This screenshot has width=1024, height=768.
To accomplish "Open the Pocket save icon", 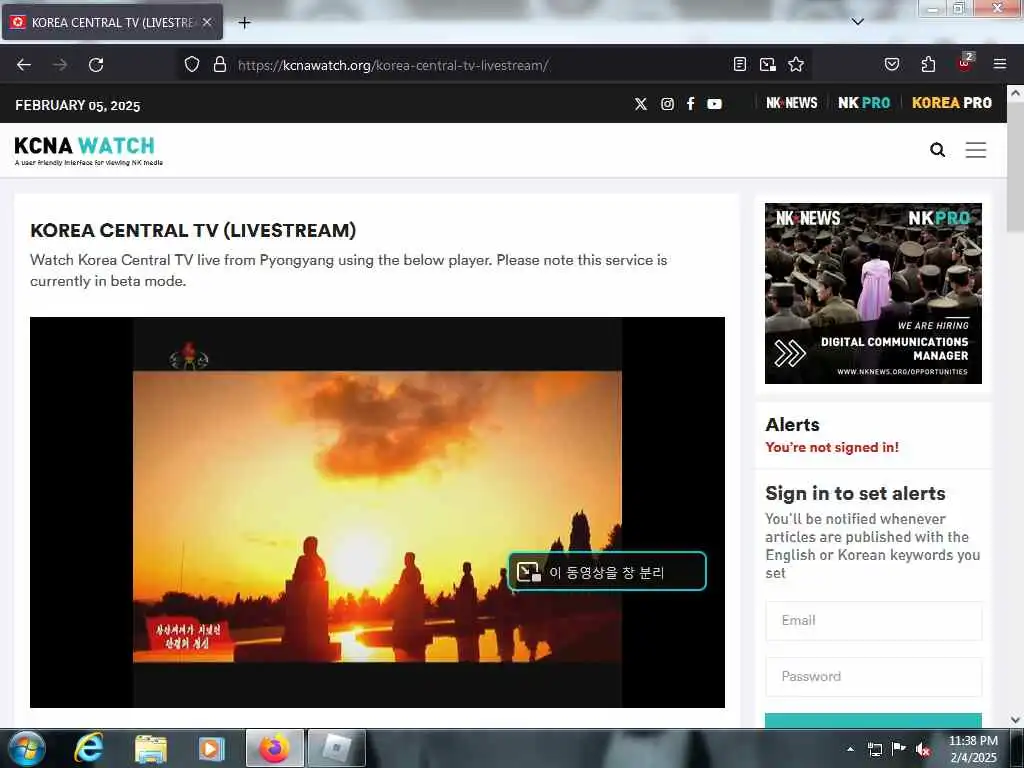I will (x=892, y=65).
